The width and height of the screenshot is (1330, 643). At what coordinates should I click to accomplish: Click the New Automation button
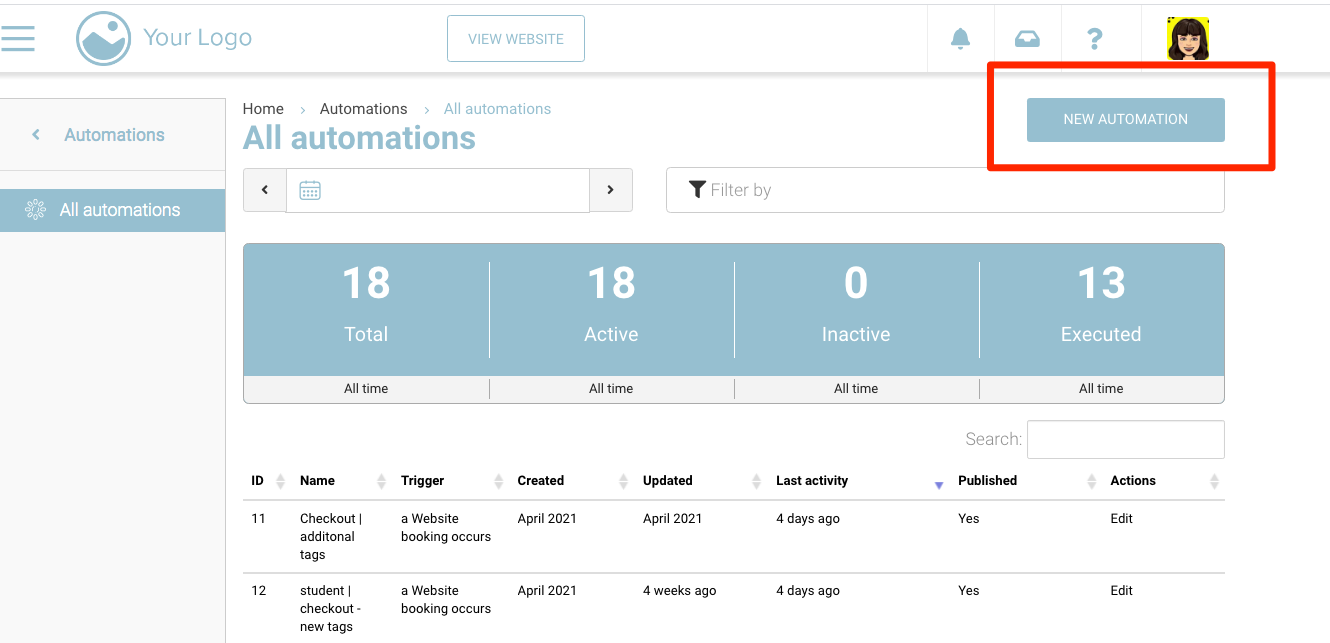coord(1125,119)
